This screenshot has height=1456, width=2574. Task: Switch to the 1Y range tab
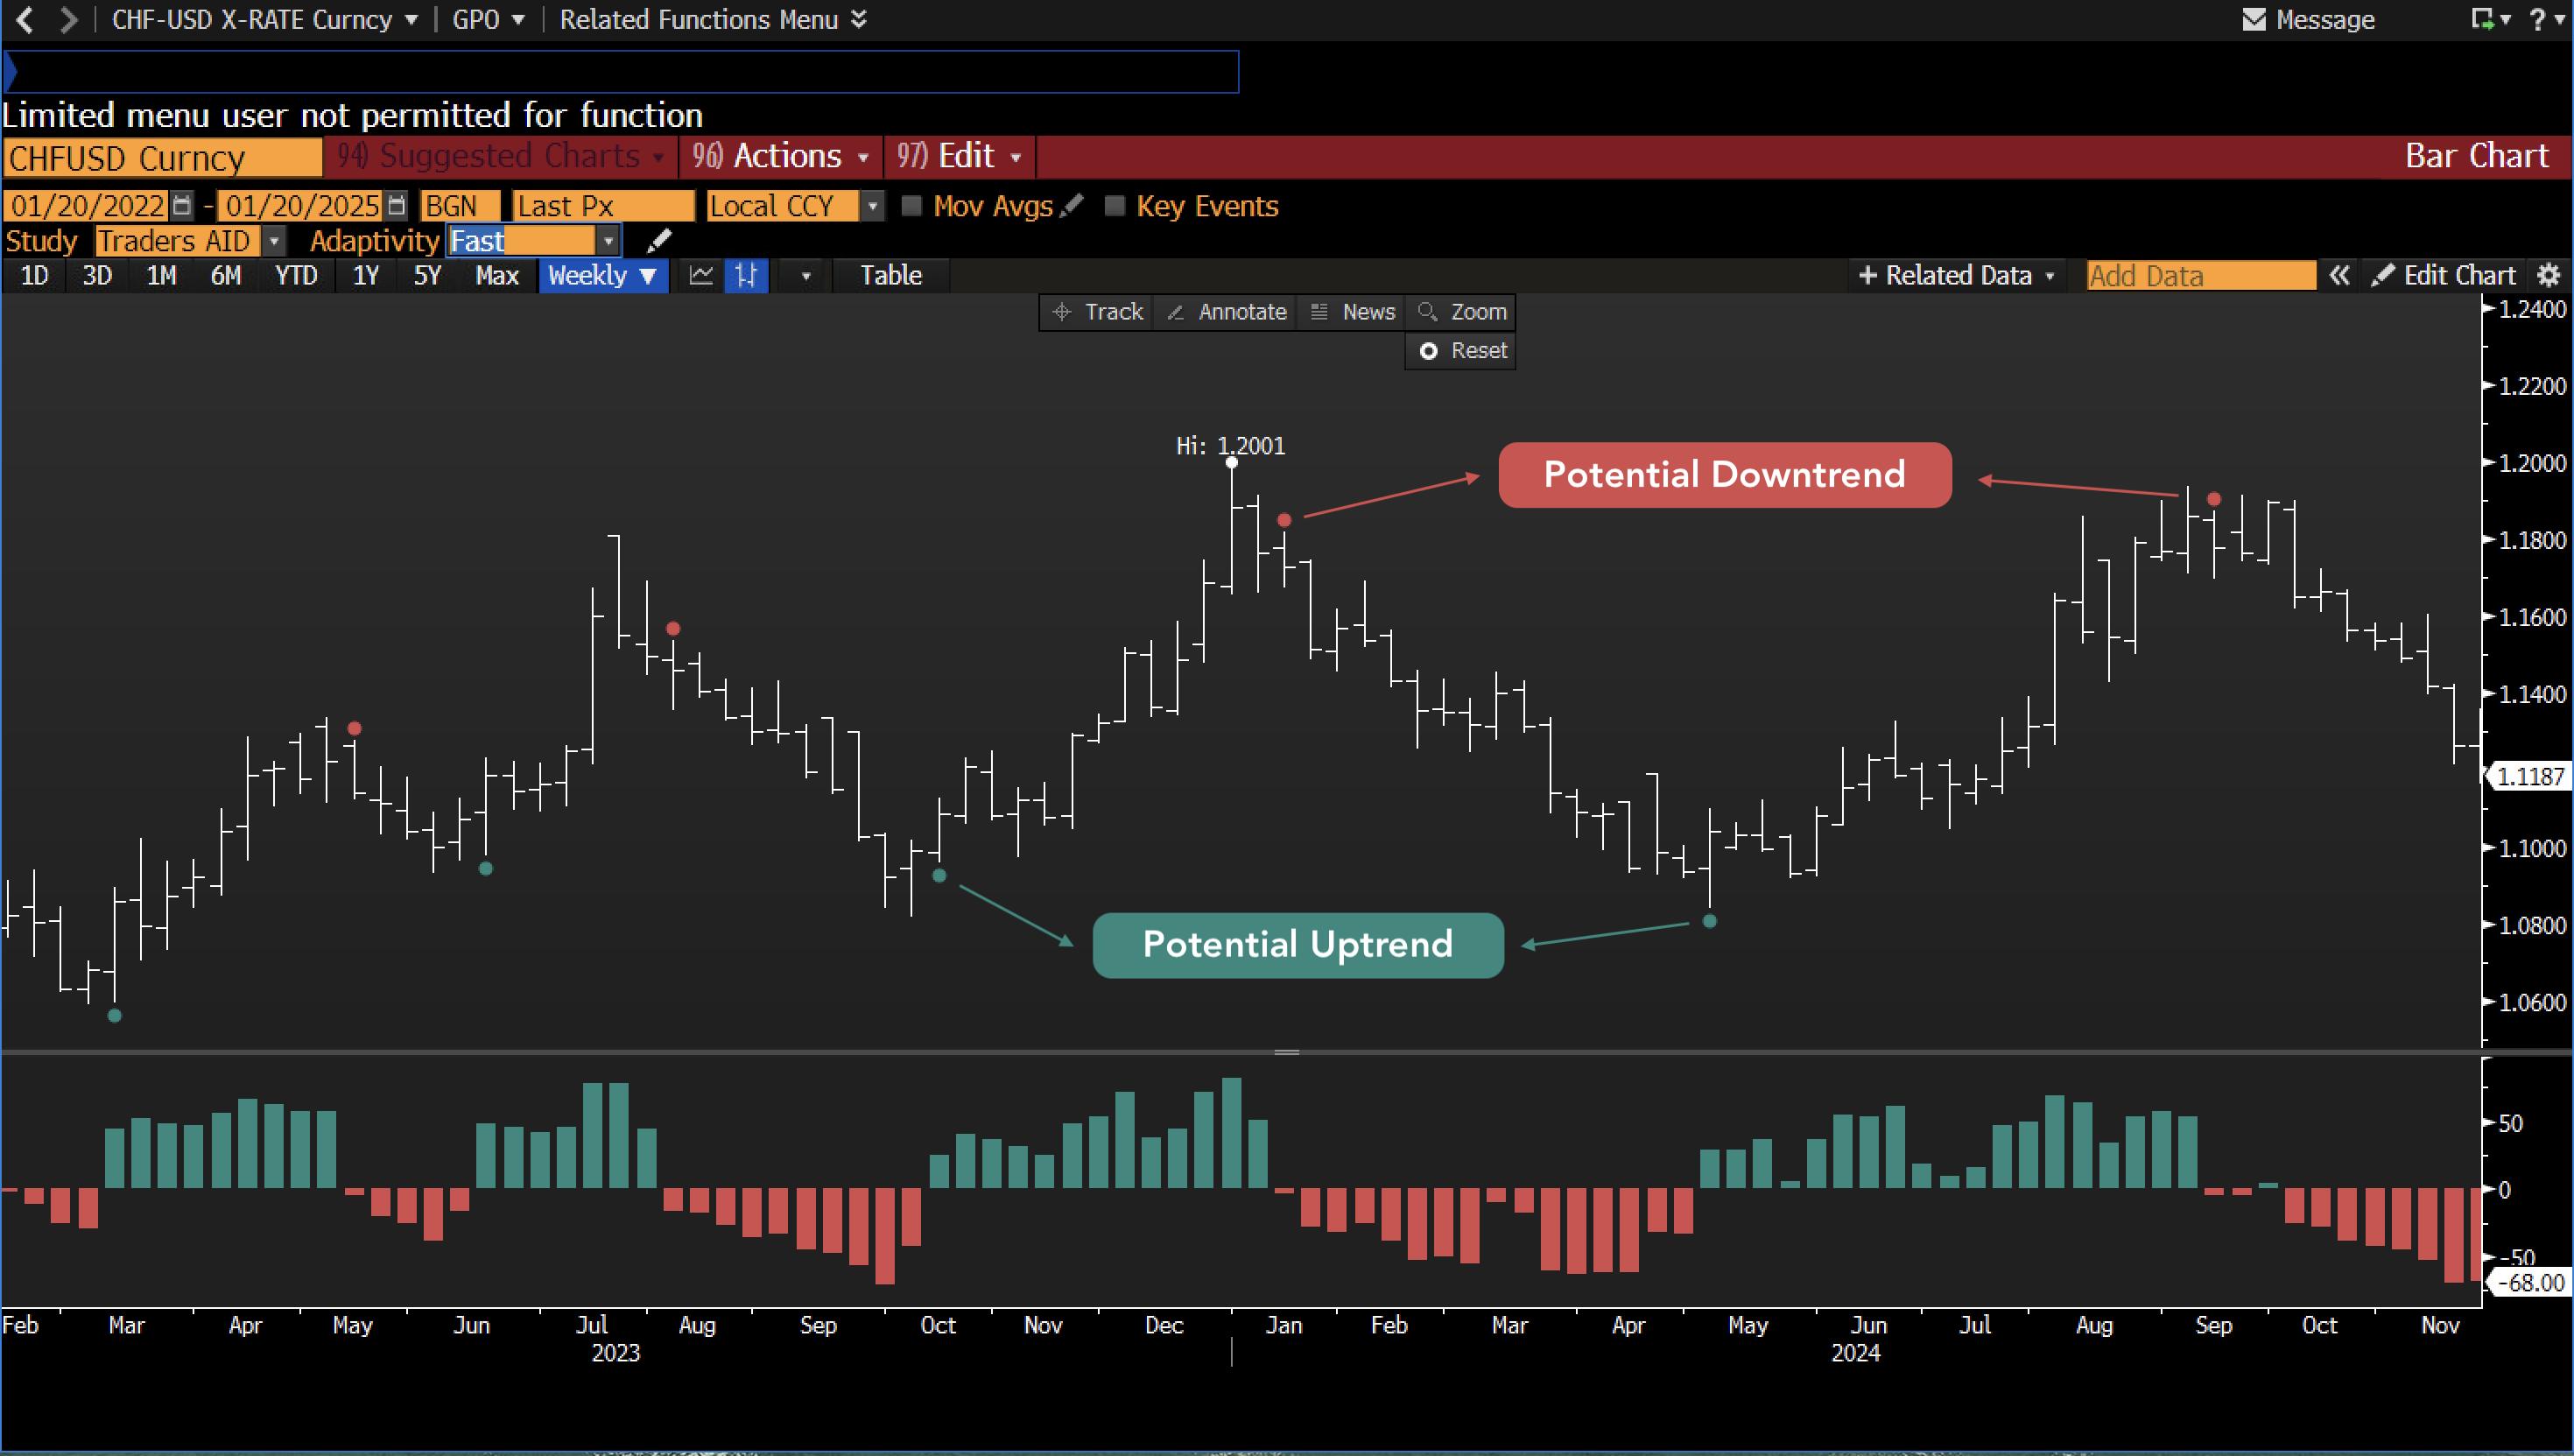[x=365, y=275]
